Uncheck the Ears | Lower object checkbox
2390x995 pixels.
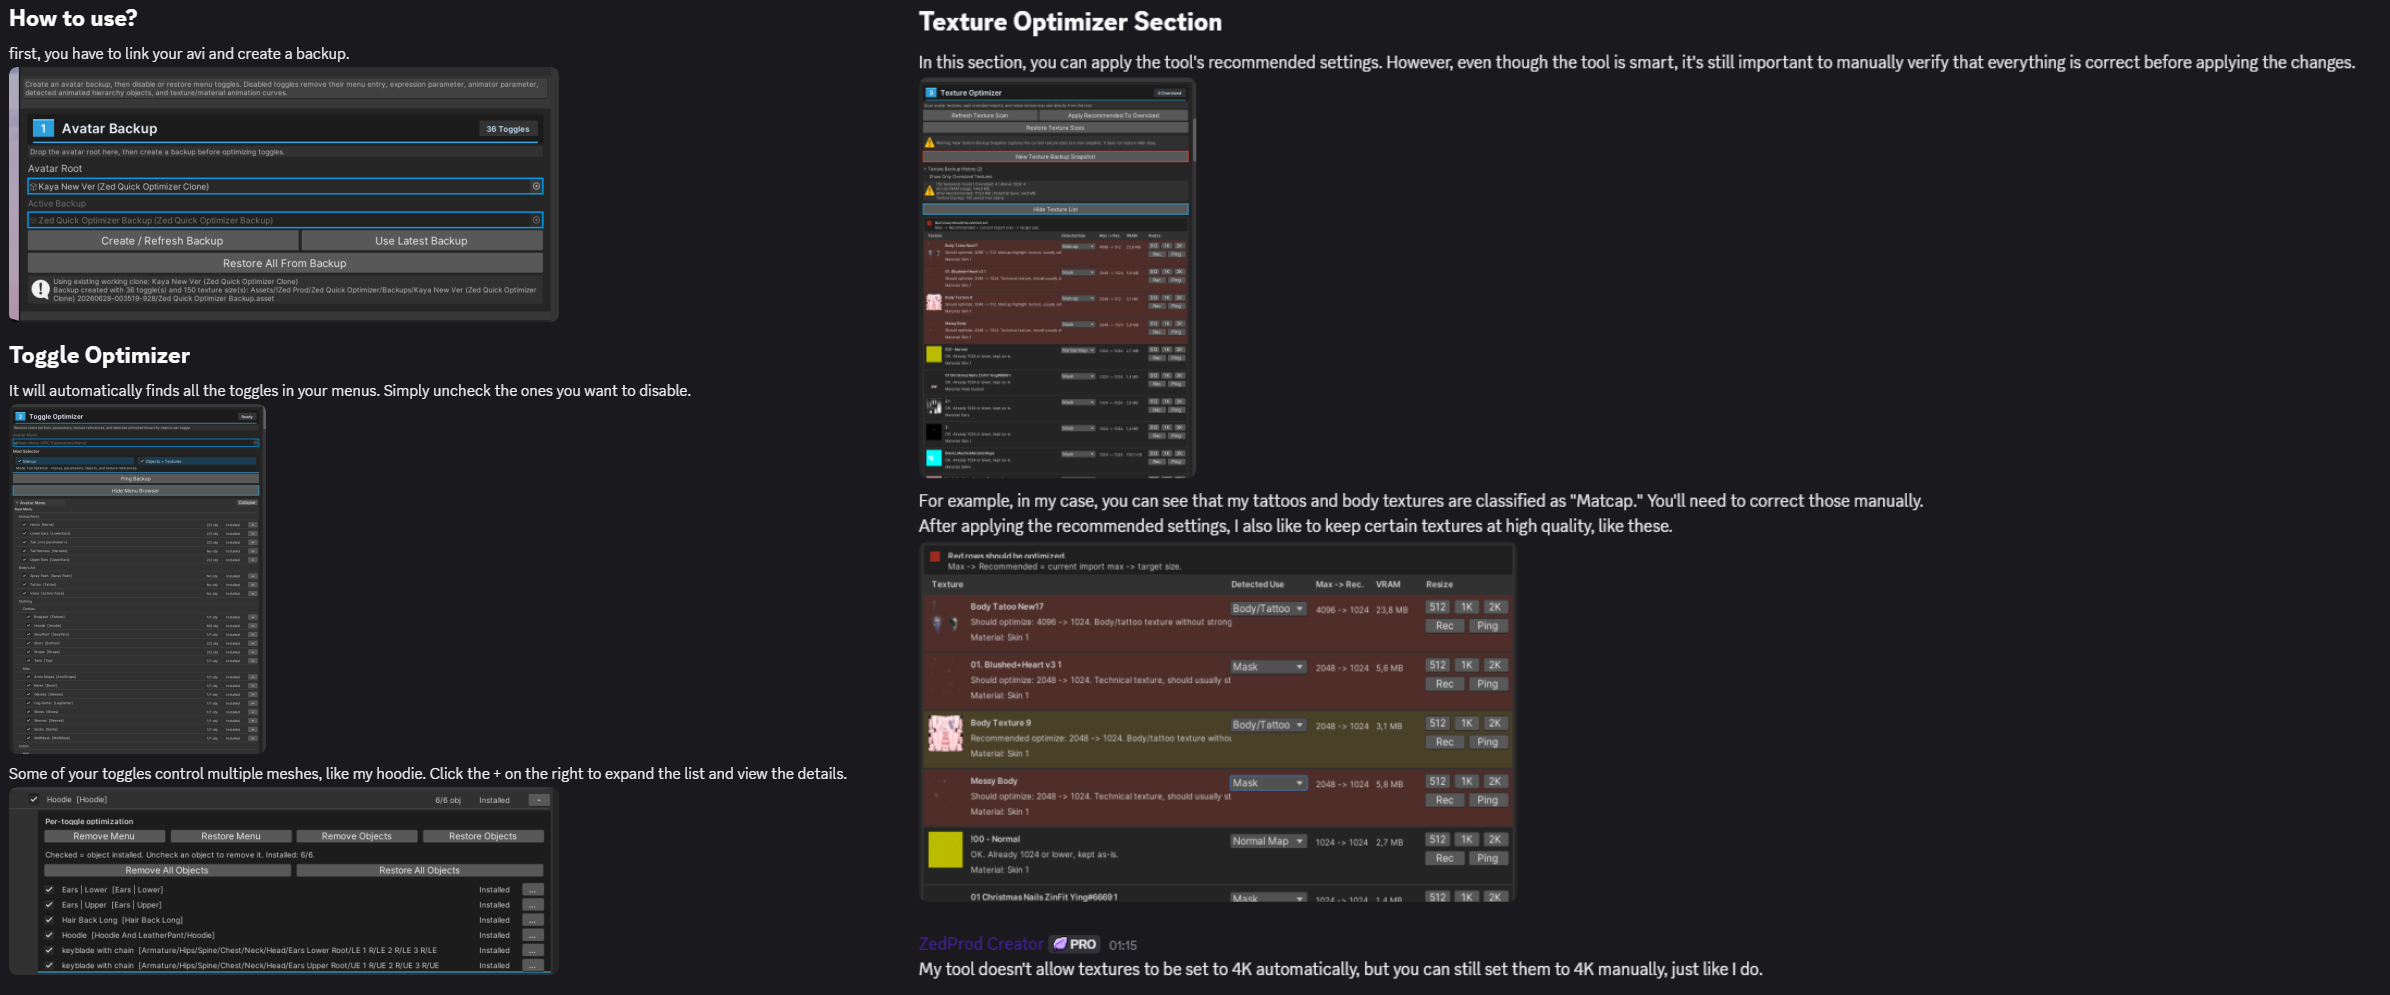[x=49, y=889]
